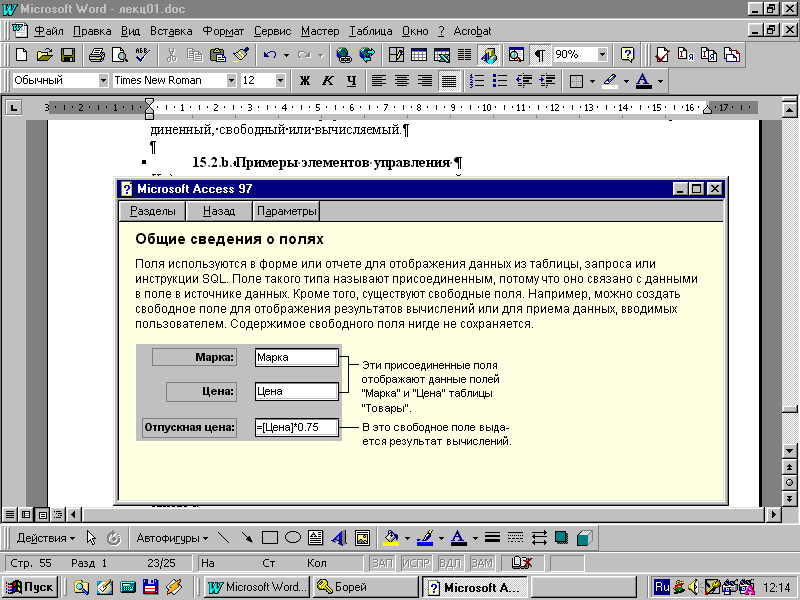Image resolution: width=800 pixels, height=600 pixels.
Task: Open the Сервис menu
Action: 272,31
